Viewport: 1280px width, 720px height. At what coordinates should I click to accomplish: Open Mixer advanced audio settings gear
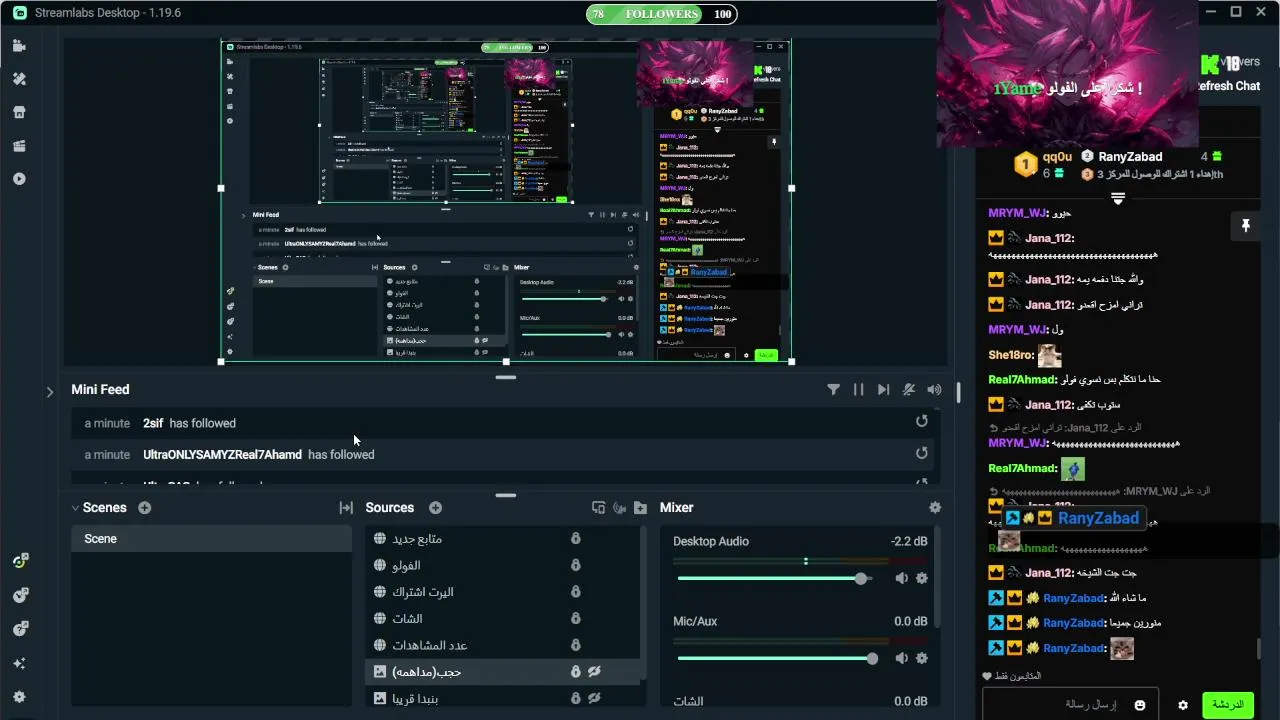(x=935, y=508)
